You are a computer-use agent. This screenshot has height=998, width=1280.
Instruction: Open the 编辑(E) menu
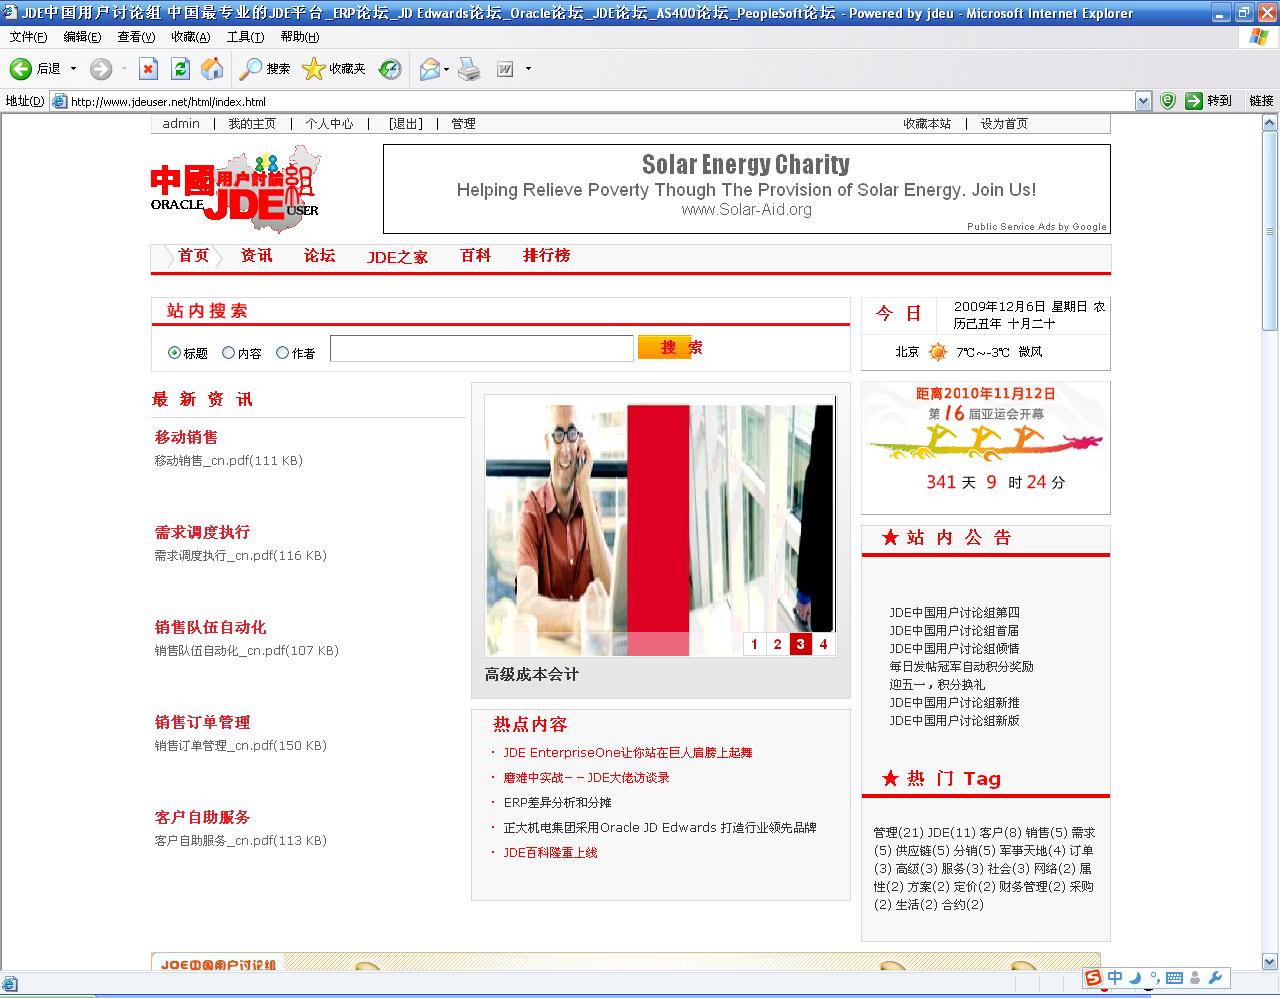pyautogui.click(x=82, y=37)
